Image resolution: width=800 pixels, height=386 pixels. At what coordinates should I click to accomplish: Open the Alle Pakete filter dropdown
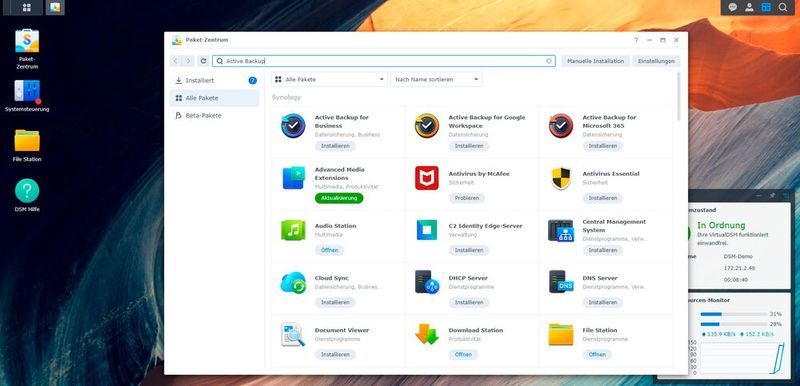click(x=330, y=80)
